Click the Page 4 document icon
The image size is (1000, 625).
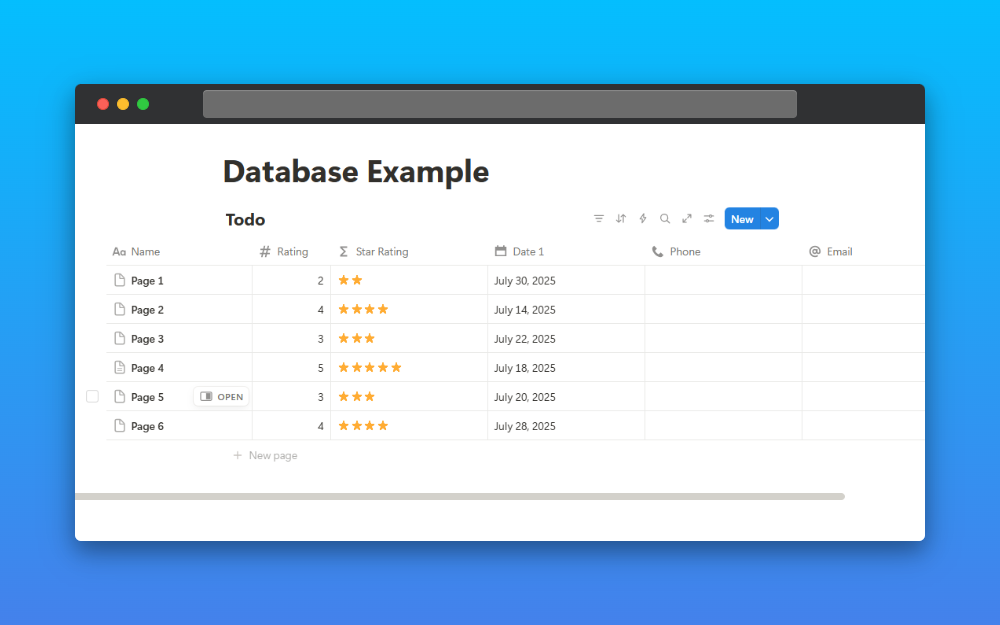[x=119, y=367]
